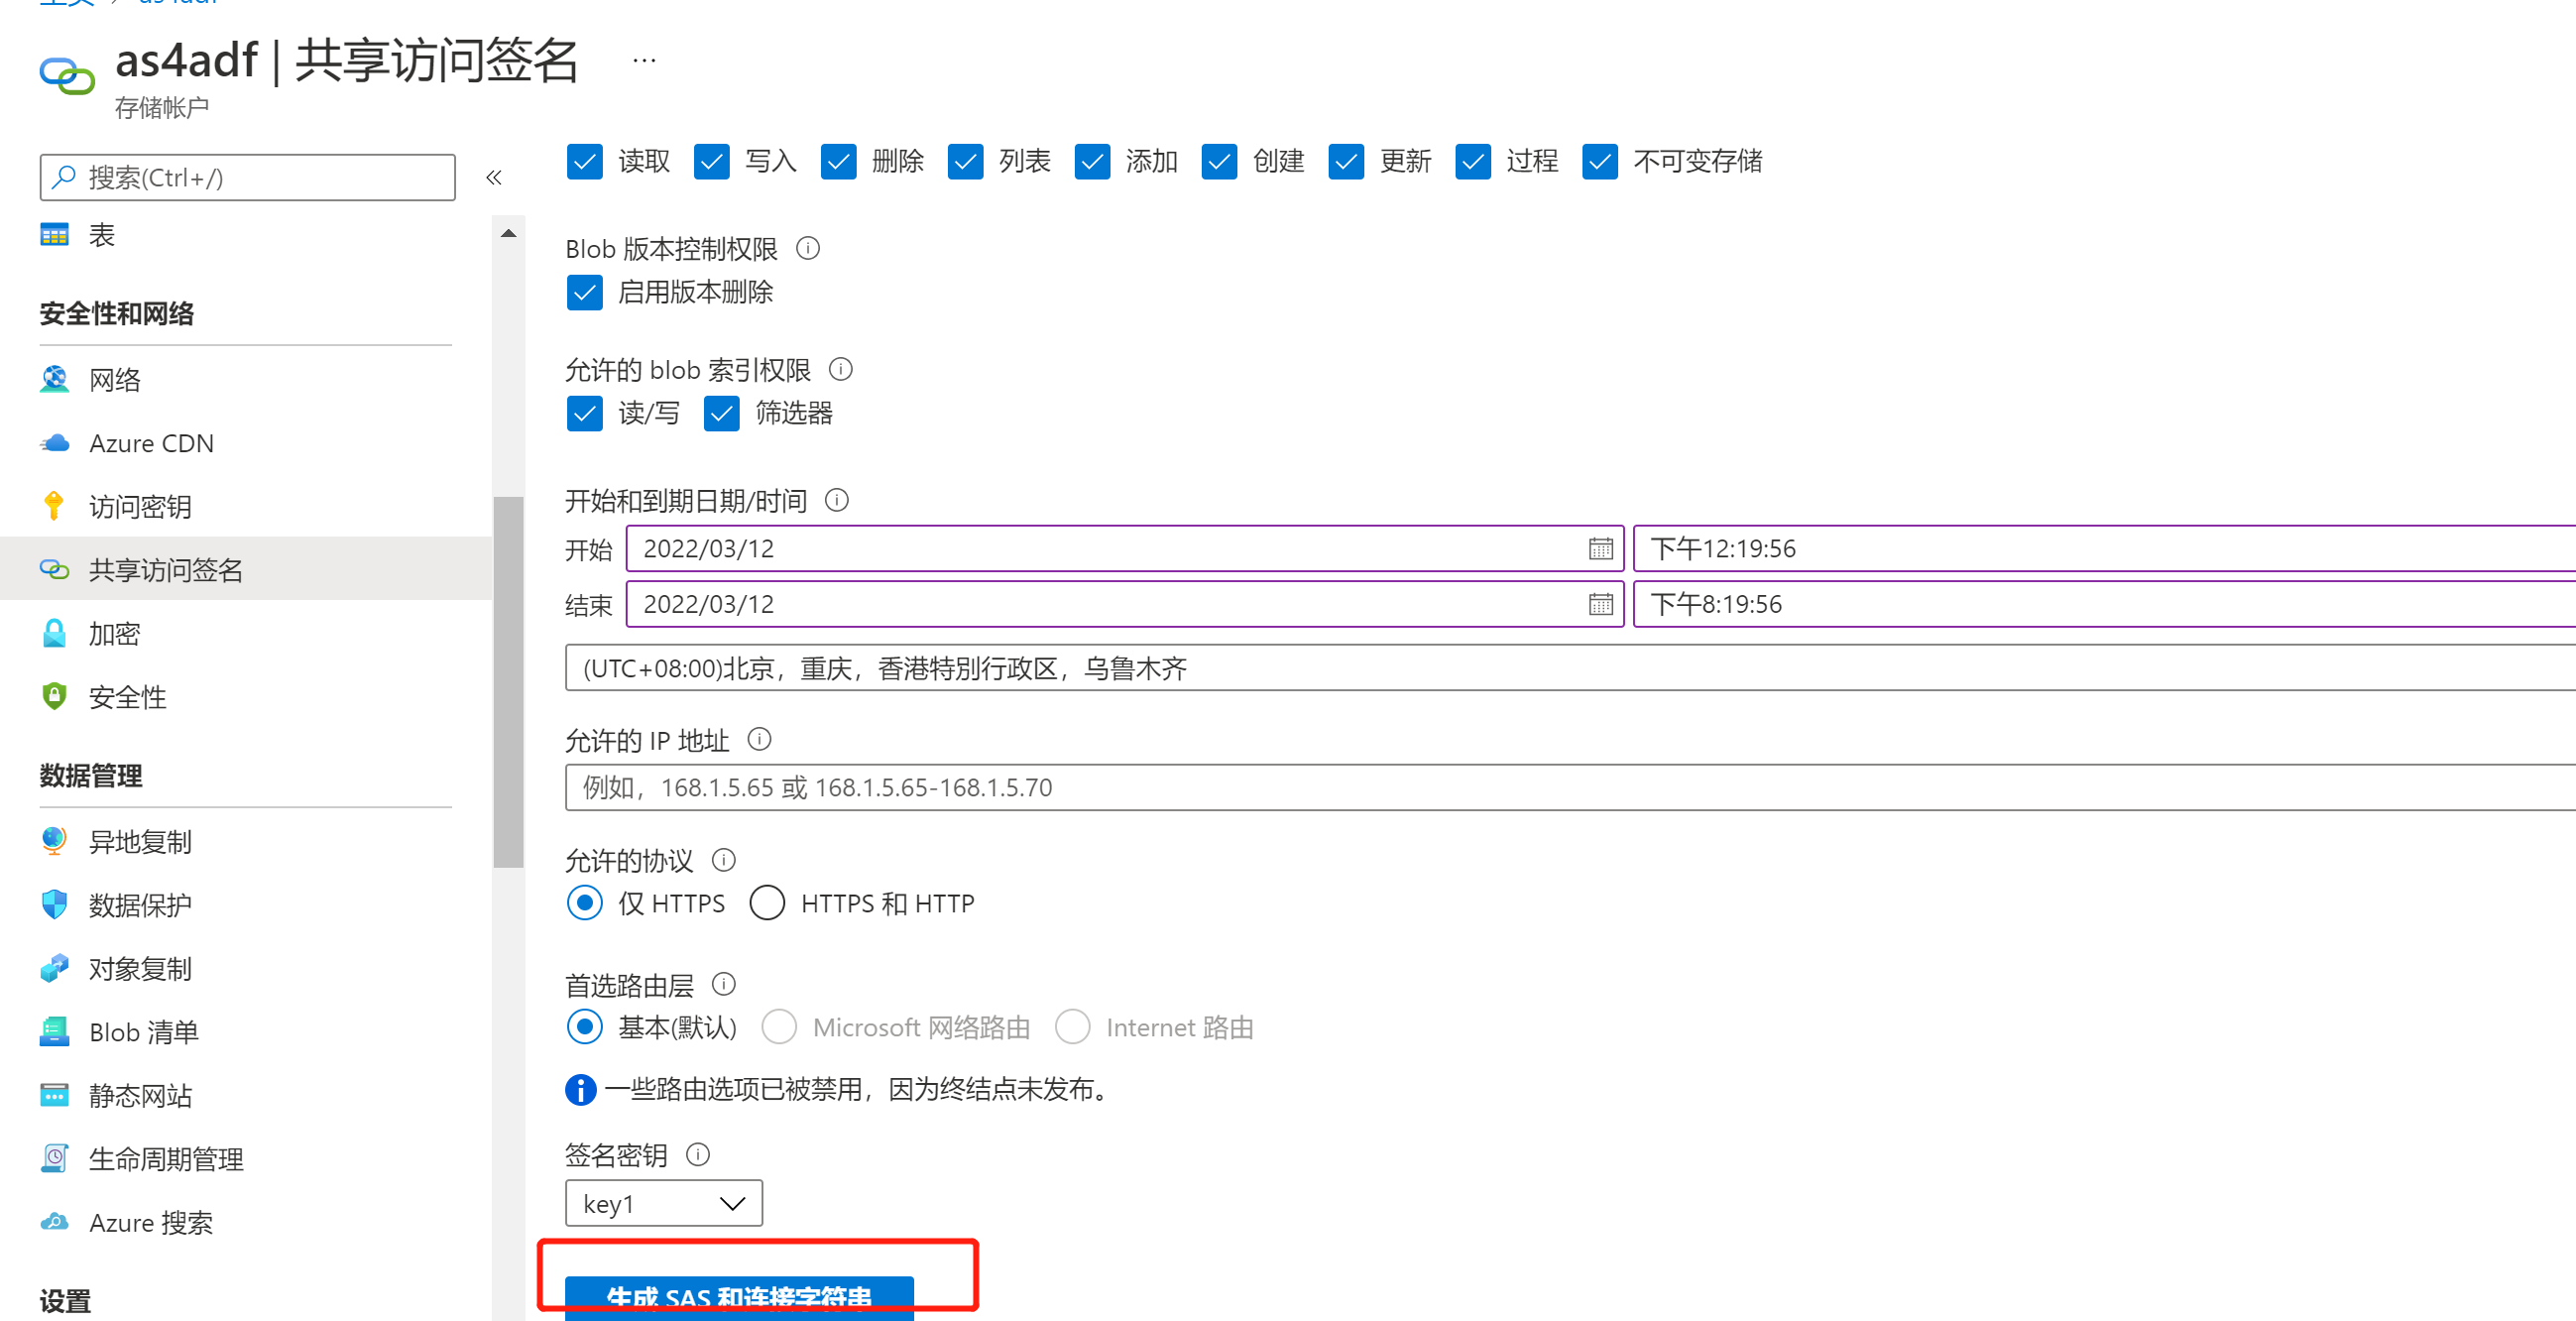
Task: Open the 开始 date calendar picker
Action: (x=1601, y=548)
